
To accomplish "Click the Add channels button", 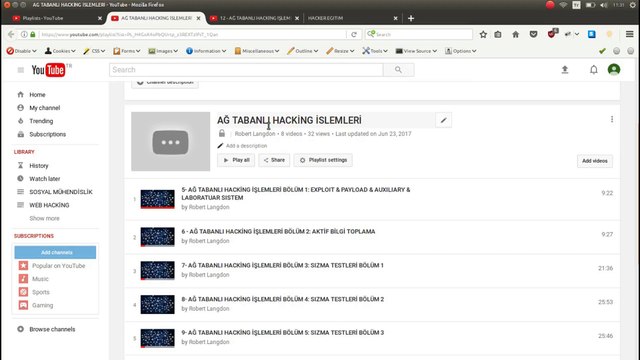I will coord(56,253).
